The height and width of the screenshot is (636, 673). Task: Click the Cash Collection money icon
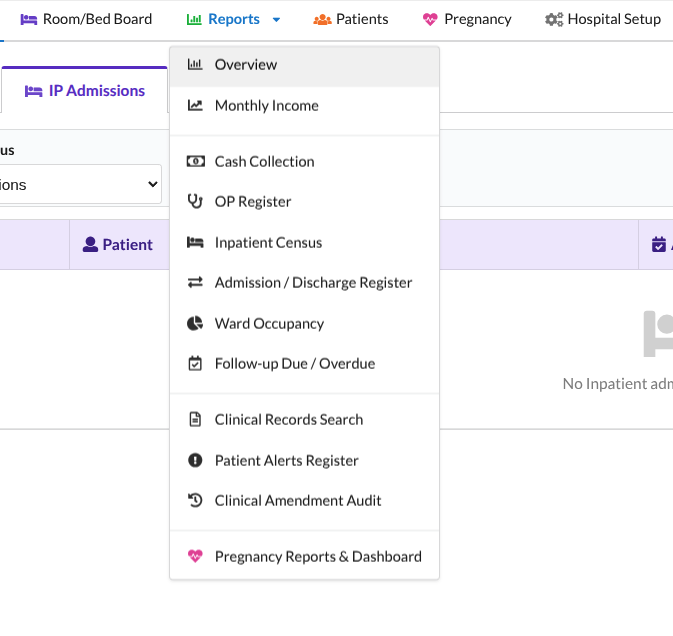point(195,161)
